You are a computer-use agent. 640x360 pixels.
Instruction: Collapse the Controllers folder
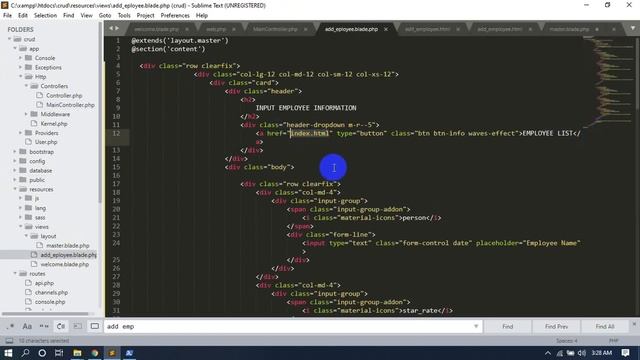click(x=27, y=86)
